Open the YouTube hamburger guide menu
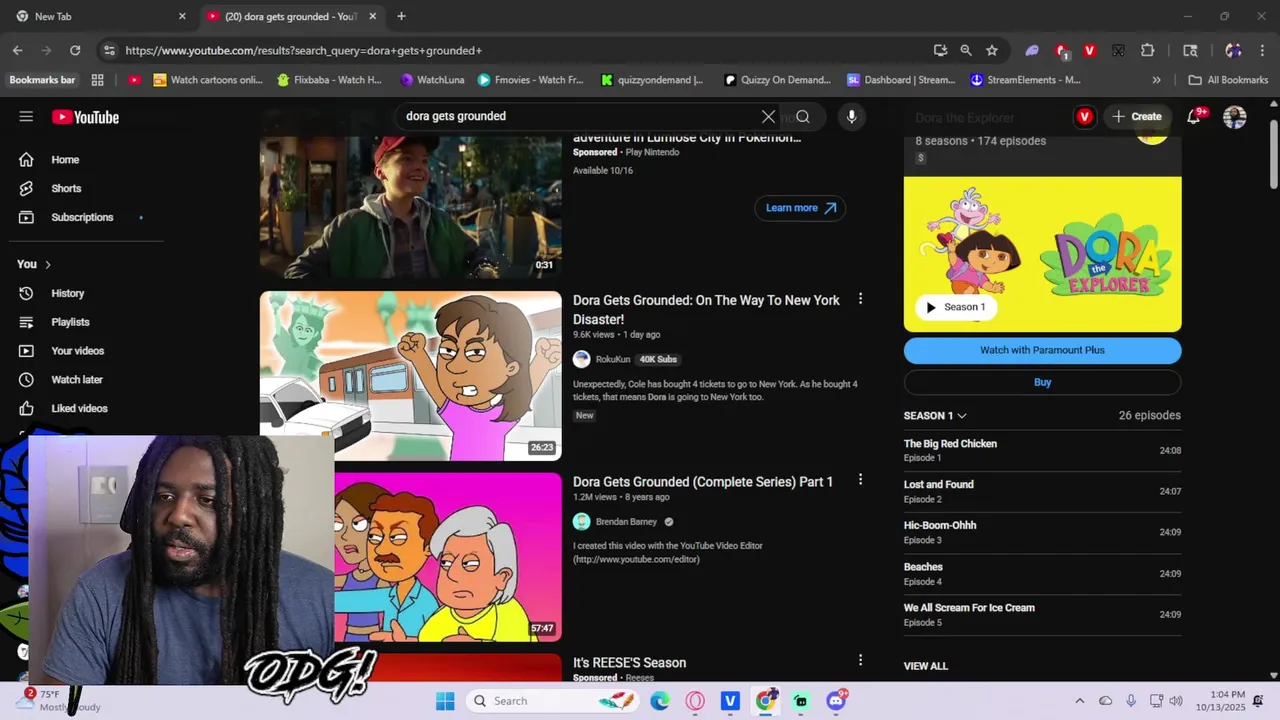1280x720 pixels. [x=26, y=117]
